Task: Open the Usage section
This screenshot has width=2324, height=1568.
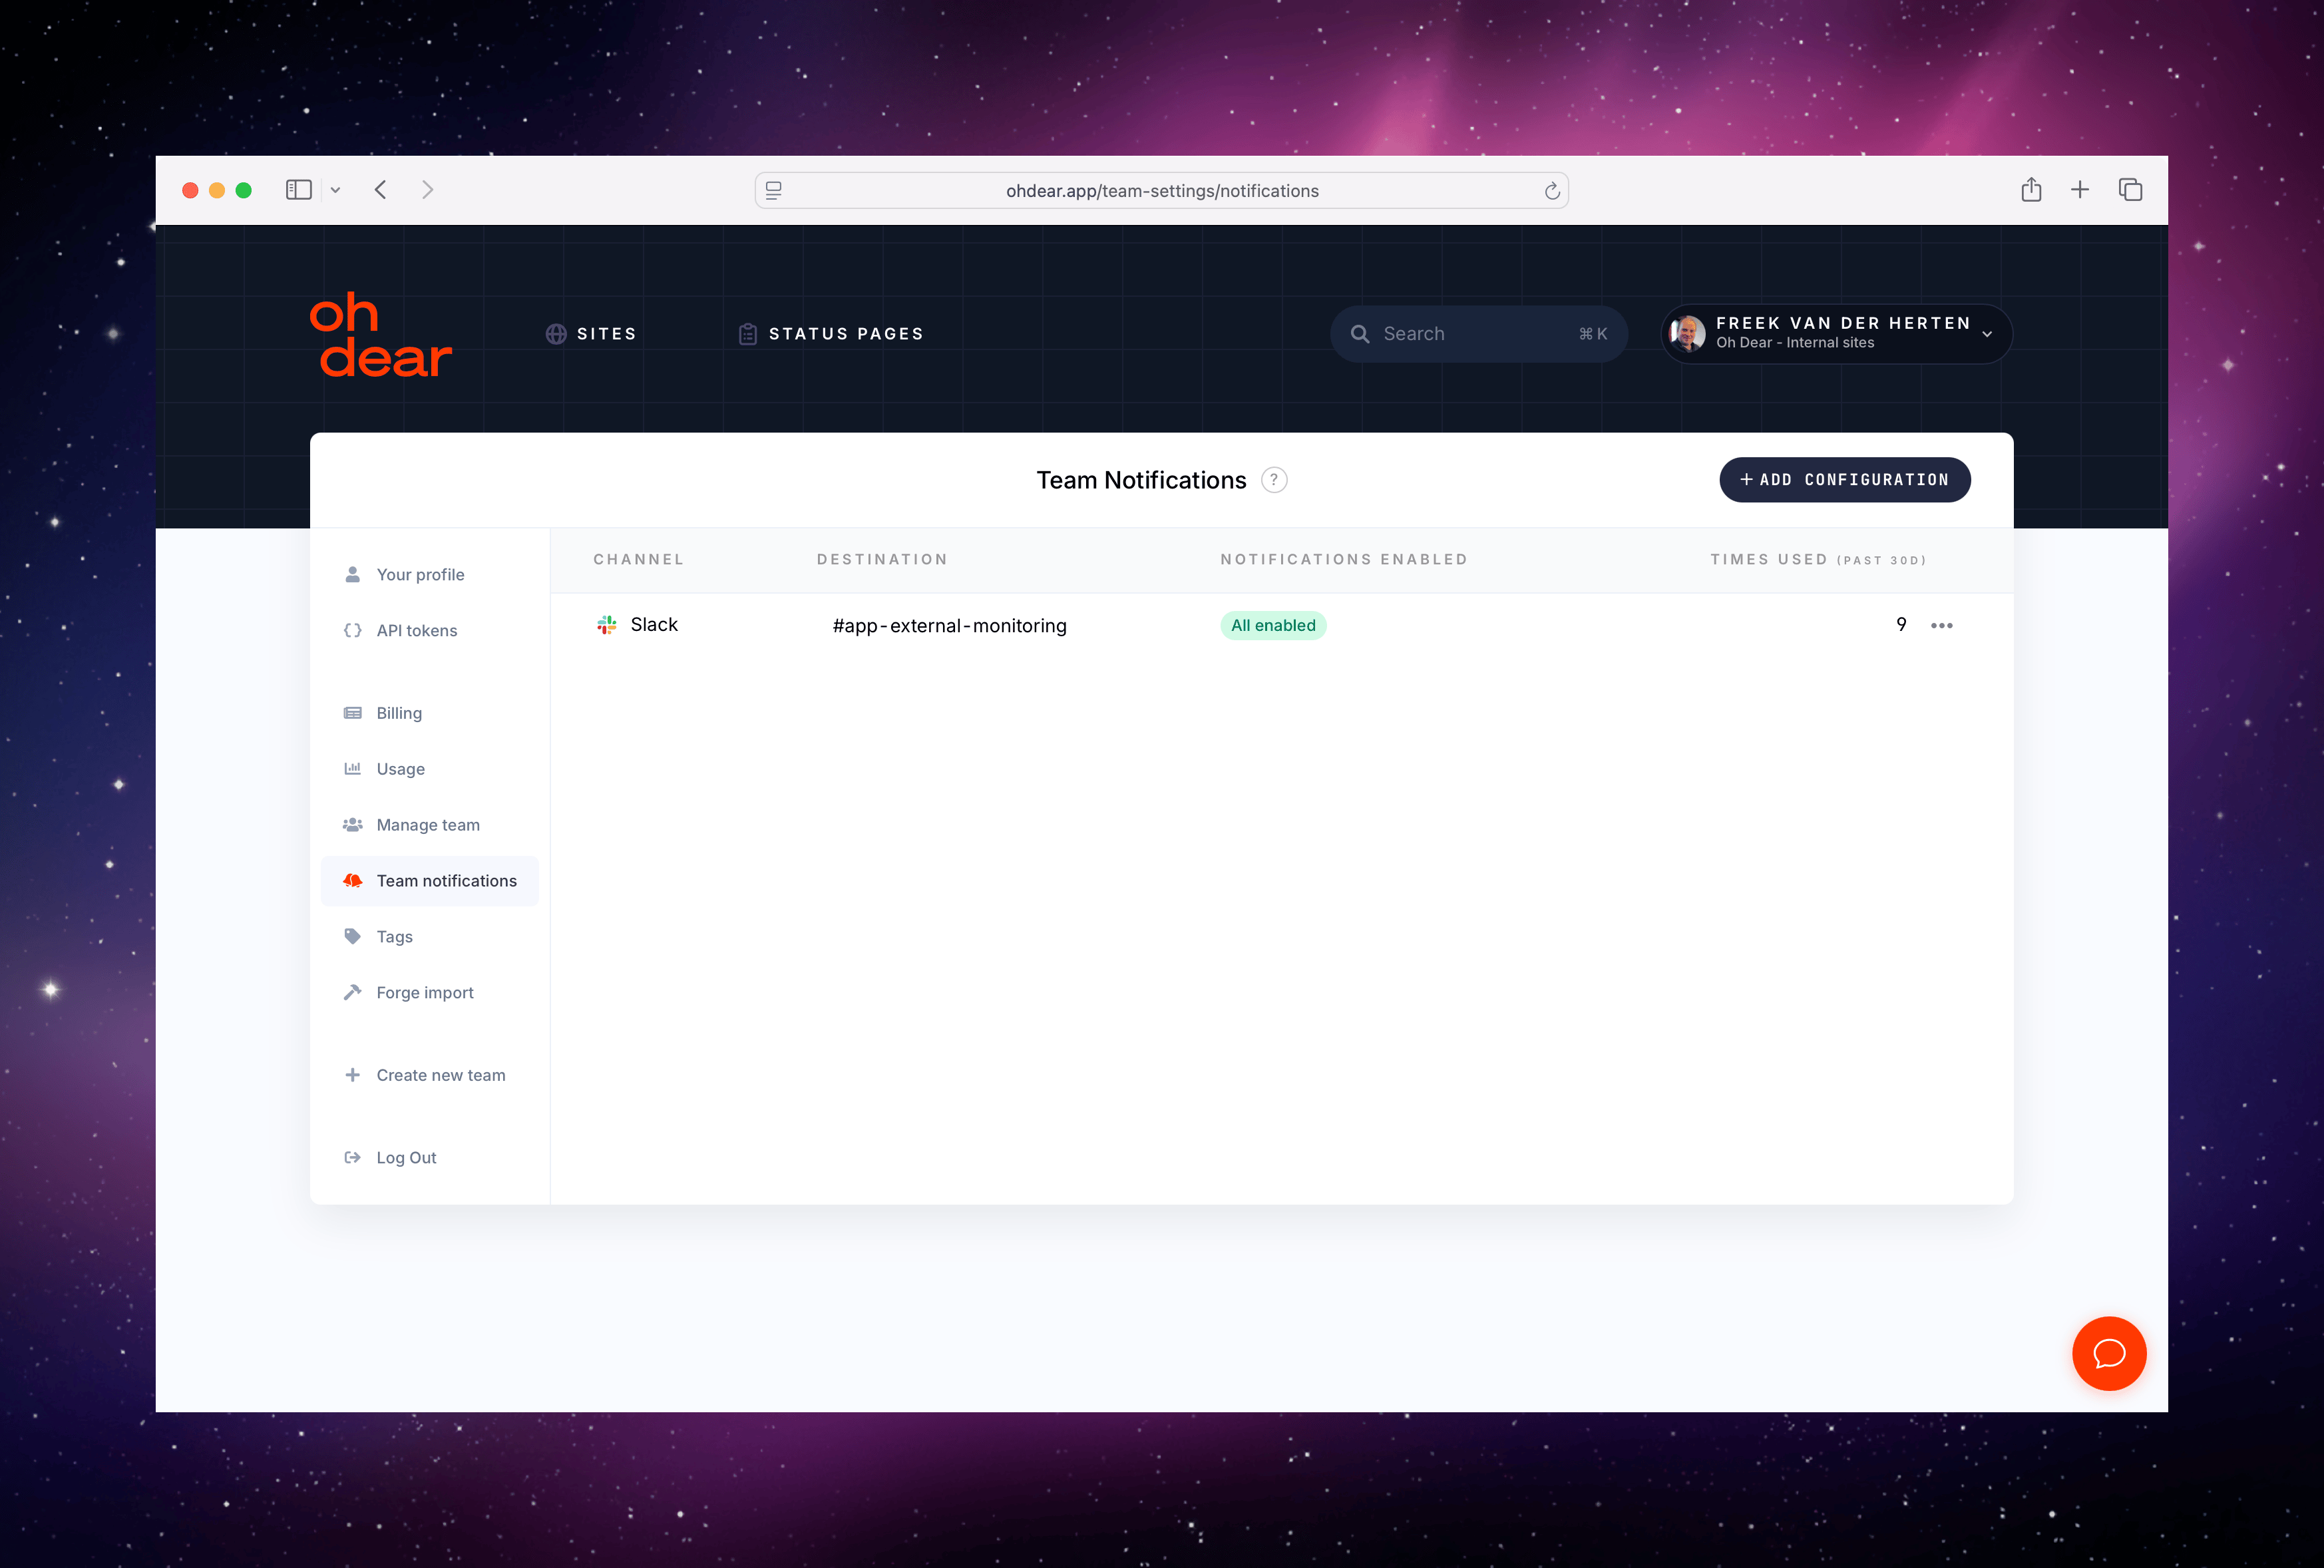Action: tap(430, 769)
